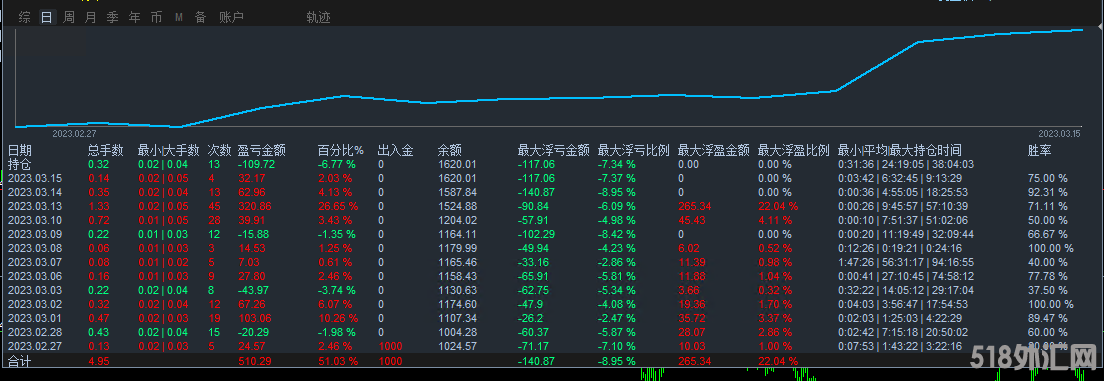
Task: Open the 周 weekly tab
Action: pos(69,18)
